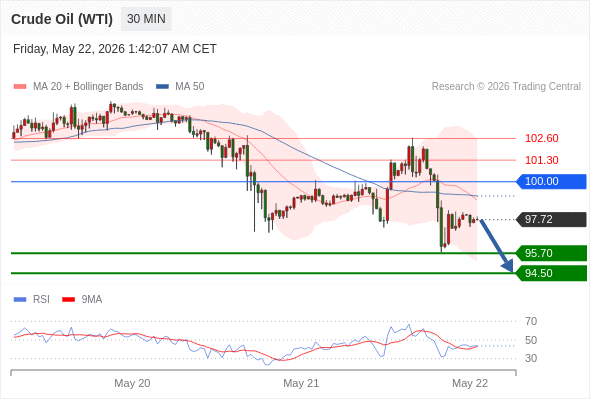Click the MA 20 + Bollinger Bands legend label
This screenshot has height=400, width=590.
(88, 87)
